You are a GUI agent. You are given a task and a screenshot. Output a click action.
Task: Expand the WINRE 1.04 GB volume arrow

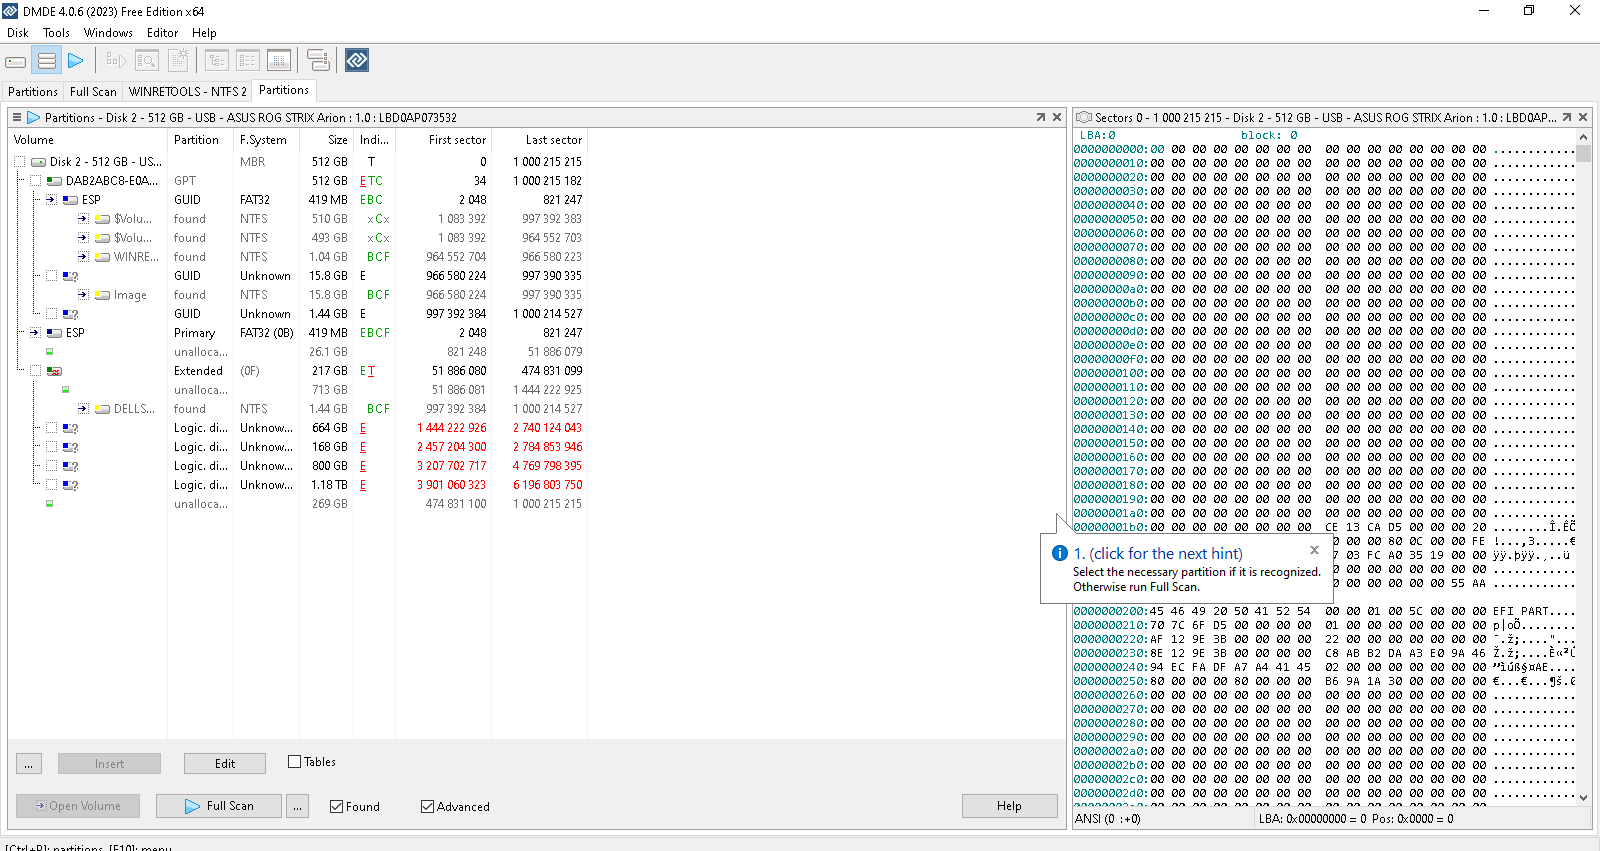point(83,257)
